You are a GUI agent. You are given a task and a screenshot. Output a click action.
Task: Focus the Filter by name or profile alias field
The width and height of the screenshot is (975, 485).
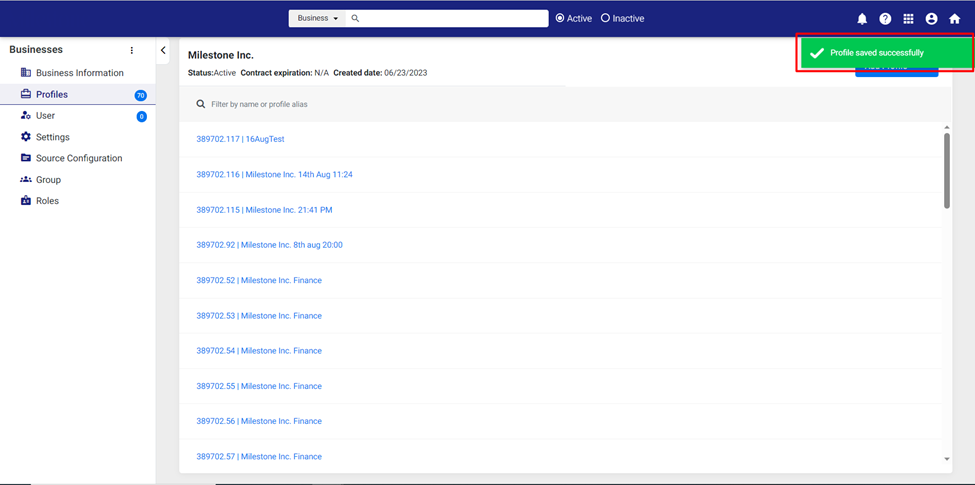(565, 104)
